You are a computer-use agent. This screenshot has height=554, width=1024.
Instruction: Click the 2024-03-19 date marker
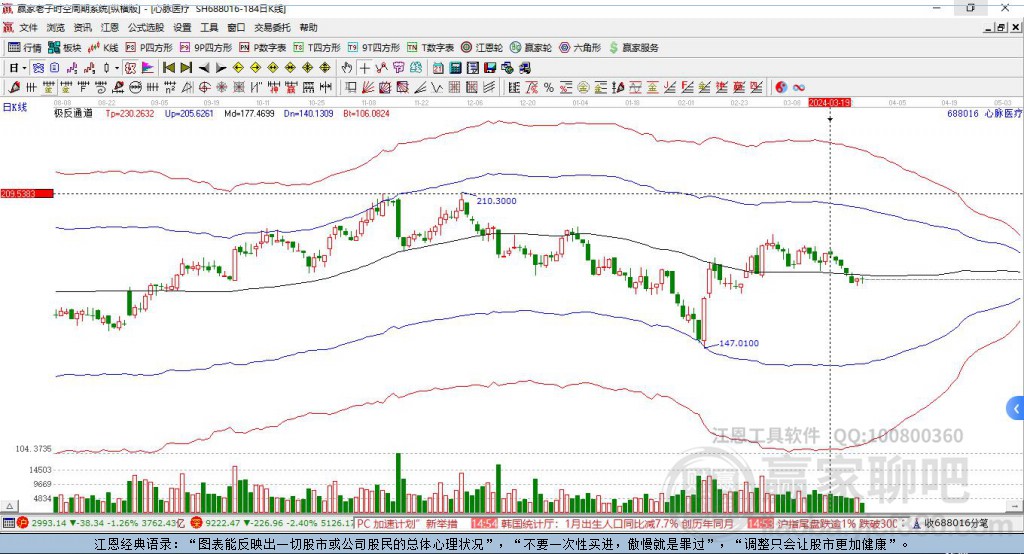click(829, 103)
